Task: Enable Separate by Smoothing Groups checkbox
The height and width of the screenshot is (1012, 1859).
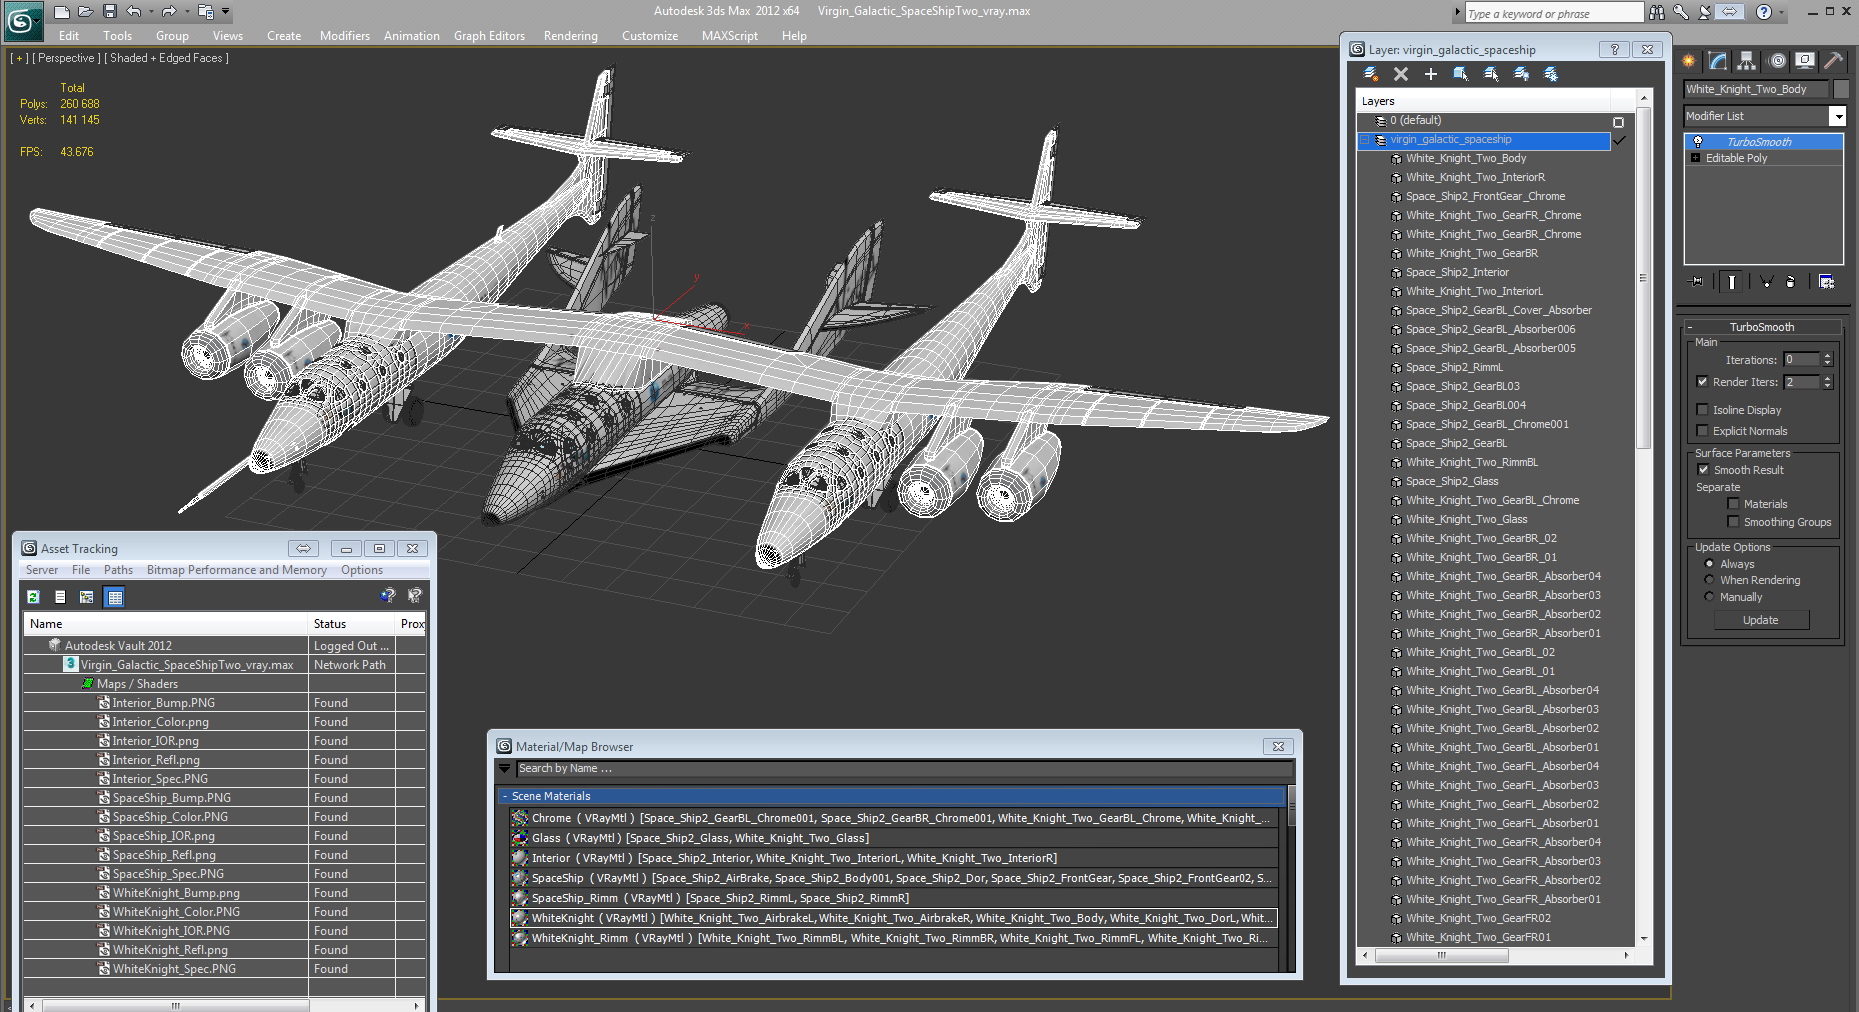Action: [x=1734, y=522]
